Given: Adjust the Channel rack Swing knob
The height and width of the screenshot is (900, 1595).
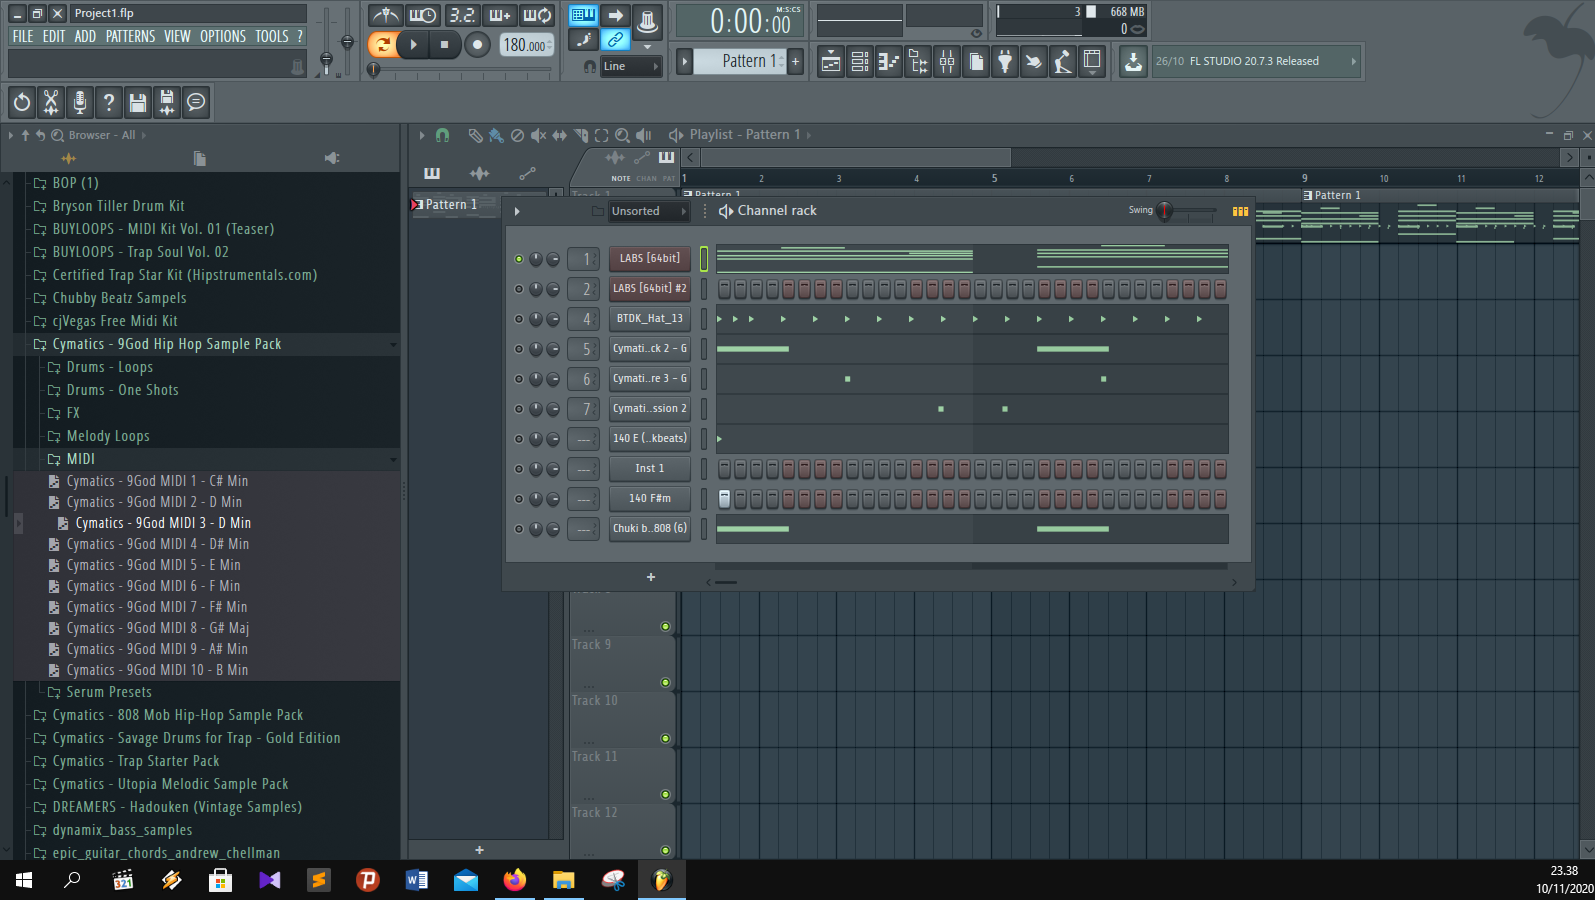Looking at the screenshot, I should 1164,211.
